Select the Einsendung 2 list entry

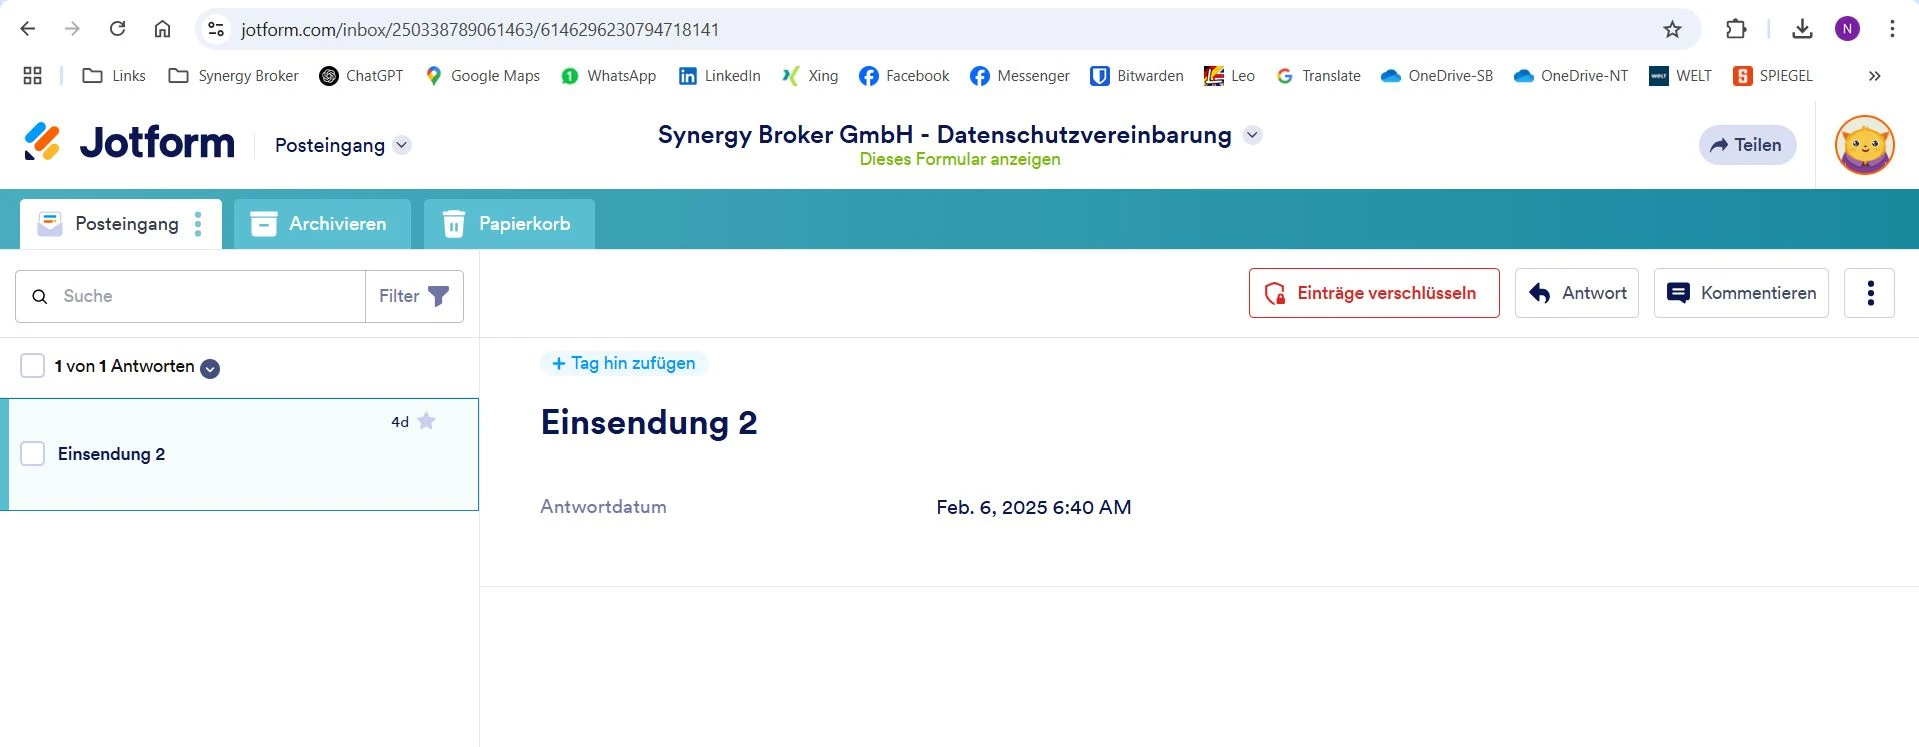pyautogui.click(x=239, y=454)
